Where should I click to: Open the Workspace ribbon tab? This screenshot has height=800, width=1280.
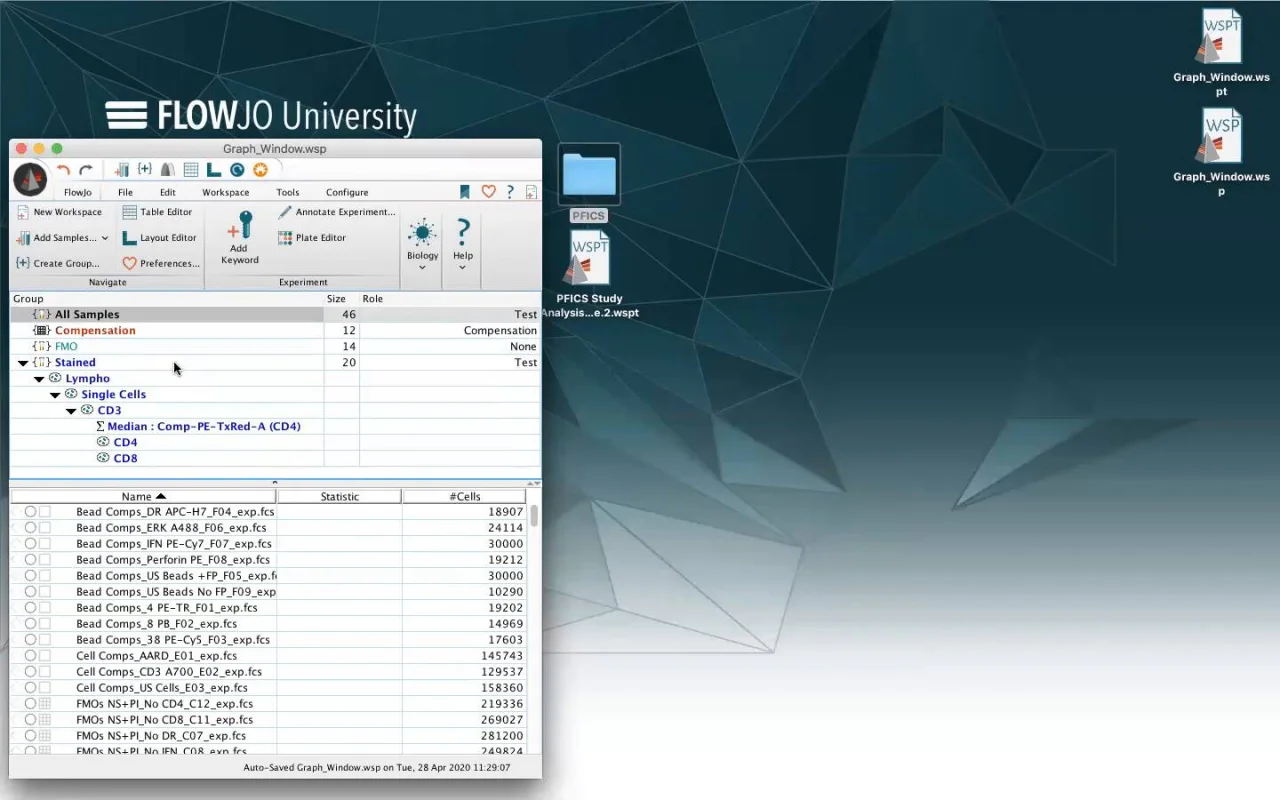(226, 192)
